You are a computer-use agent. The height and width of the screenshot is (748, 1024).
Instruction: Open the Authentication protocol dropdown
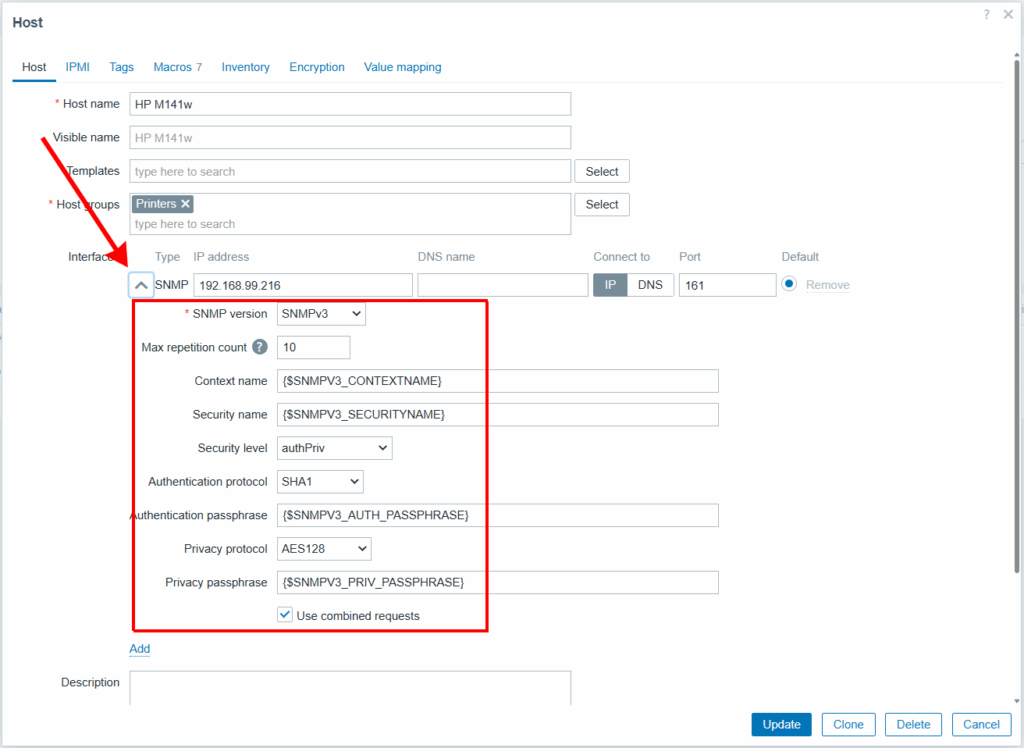tap(320, 481)
